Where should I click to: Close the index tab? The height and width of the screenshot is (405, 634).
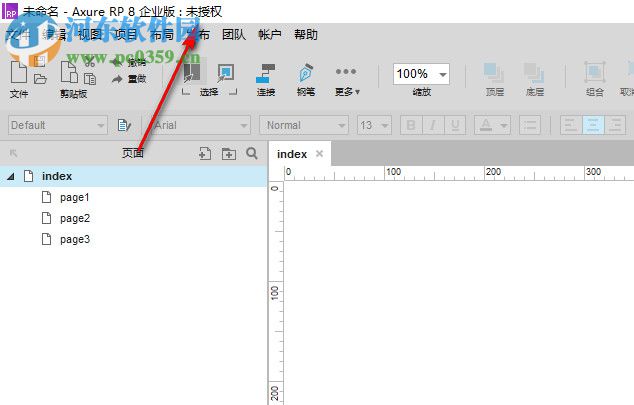click(319, 154)
